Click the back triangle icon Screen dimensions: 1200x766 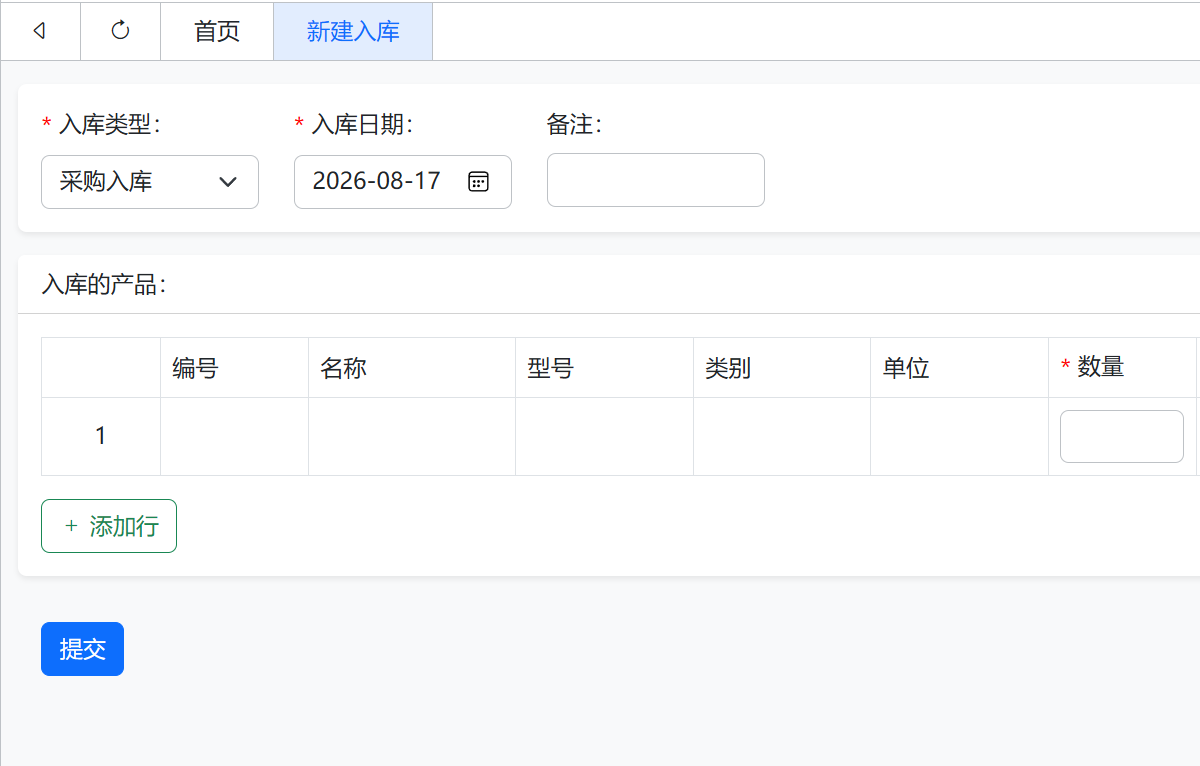40,31
